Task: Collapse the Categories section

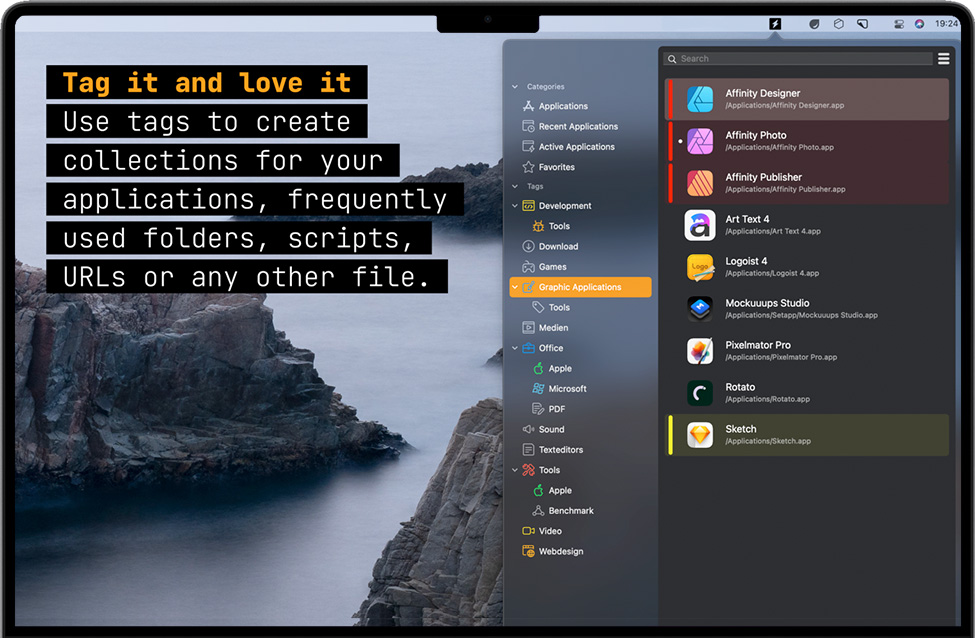Action: [516, 87]
